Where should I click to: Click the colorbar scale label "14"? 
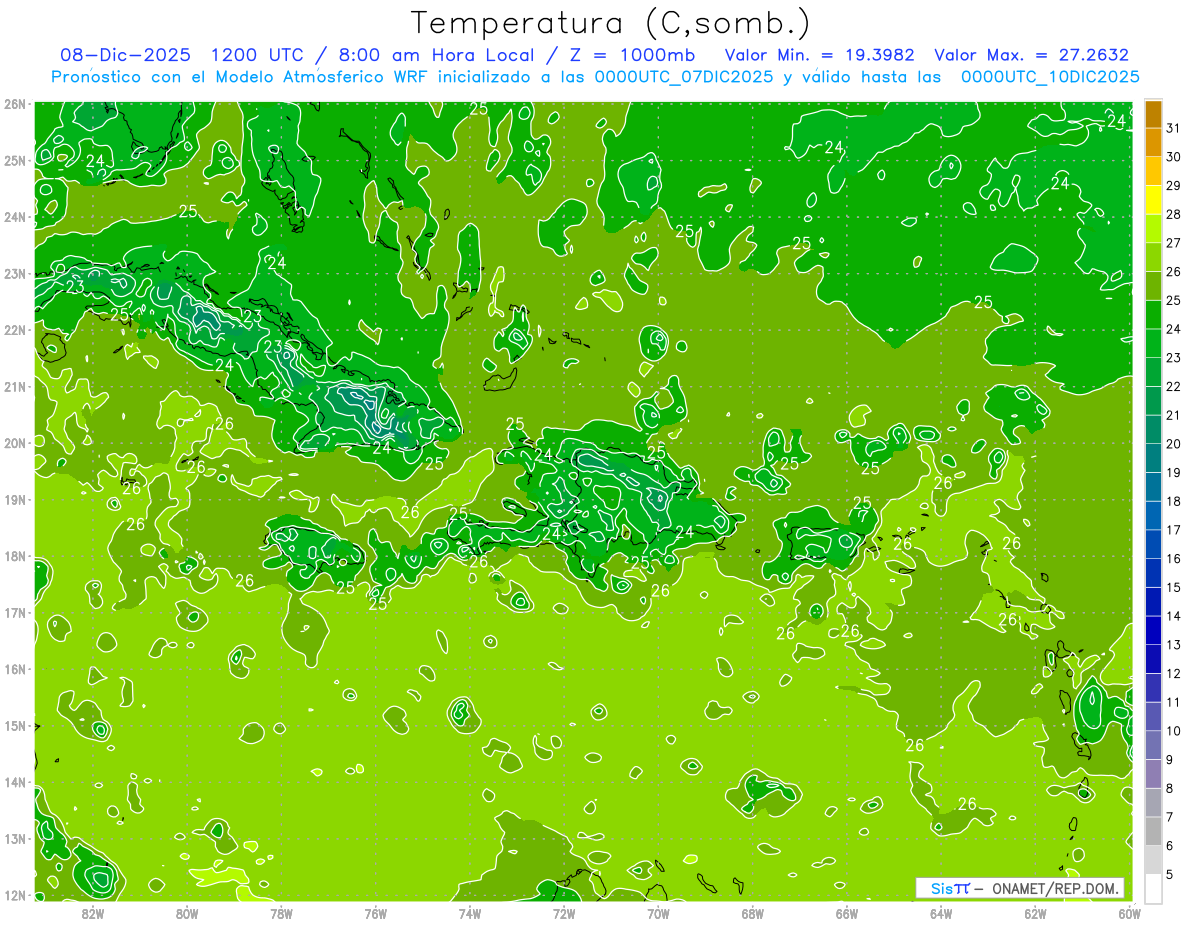pyautogui.click(x=1174, y=616)
